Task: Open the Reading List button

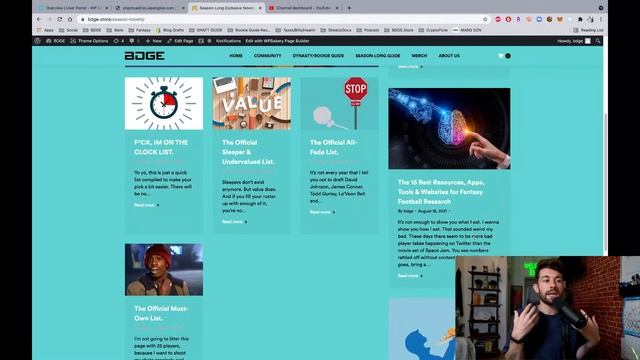Action: [588, 30]
